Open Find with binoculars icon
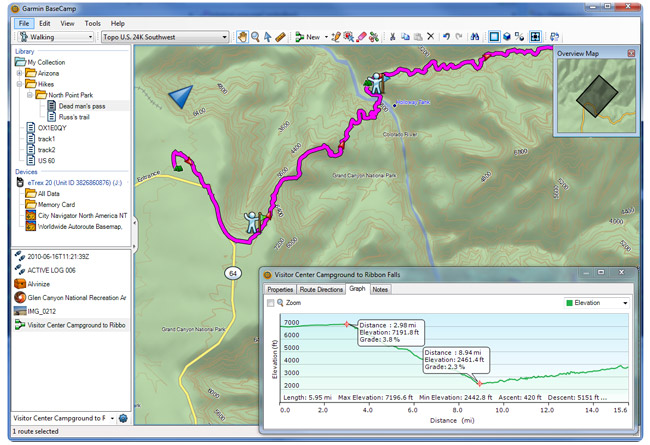 tap(475, 37)
